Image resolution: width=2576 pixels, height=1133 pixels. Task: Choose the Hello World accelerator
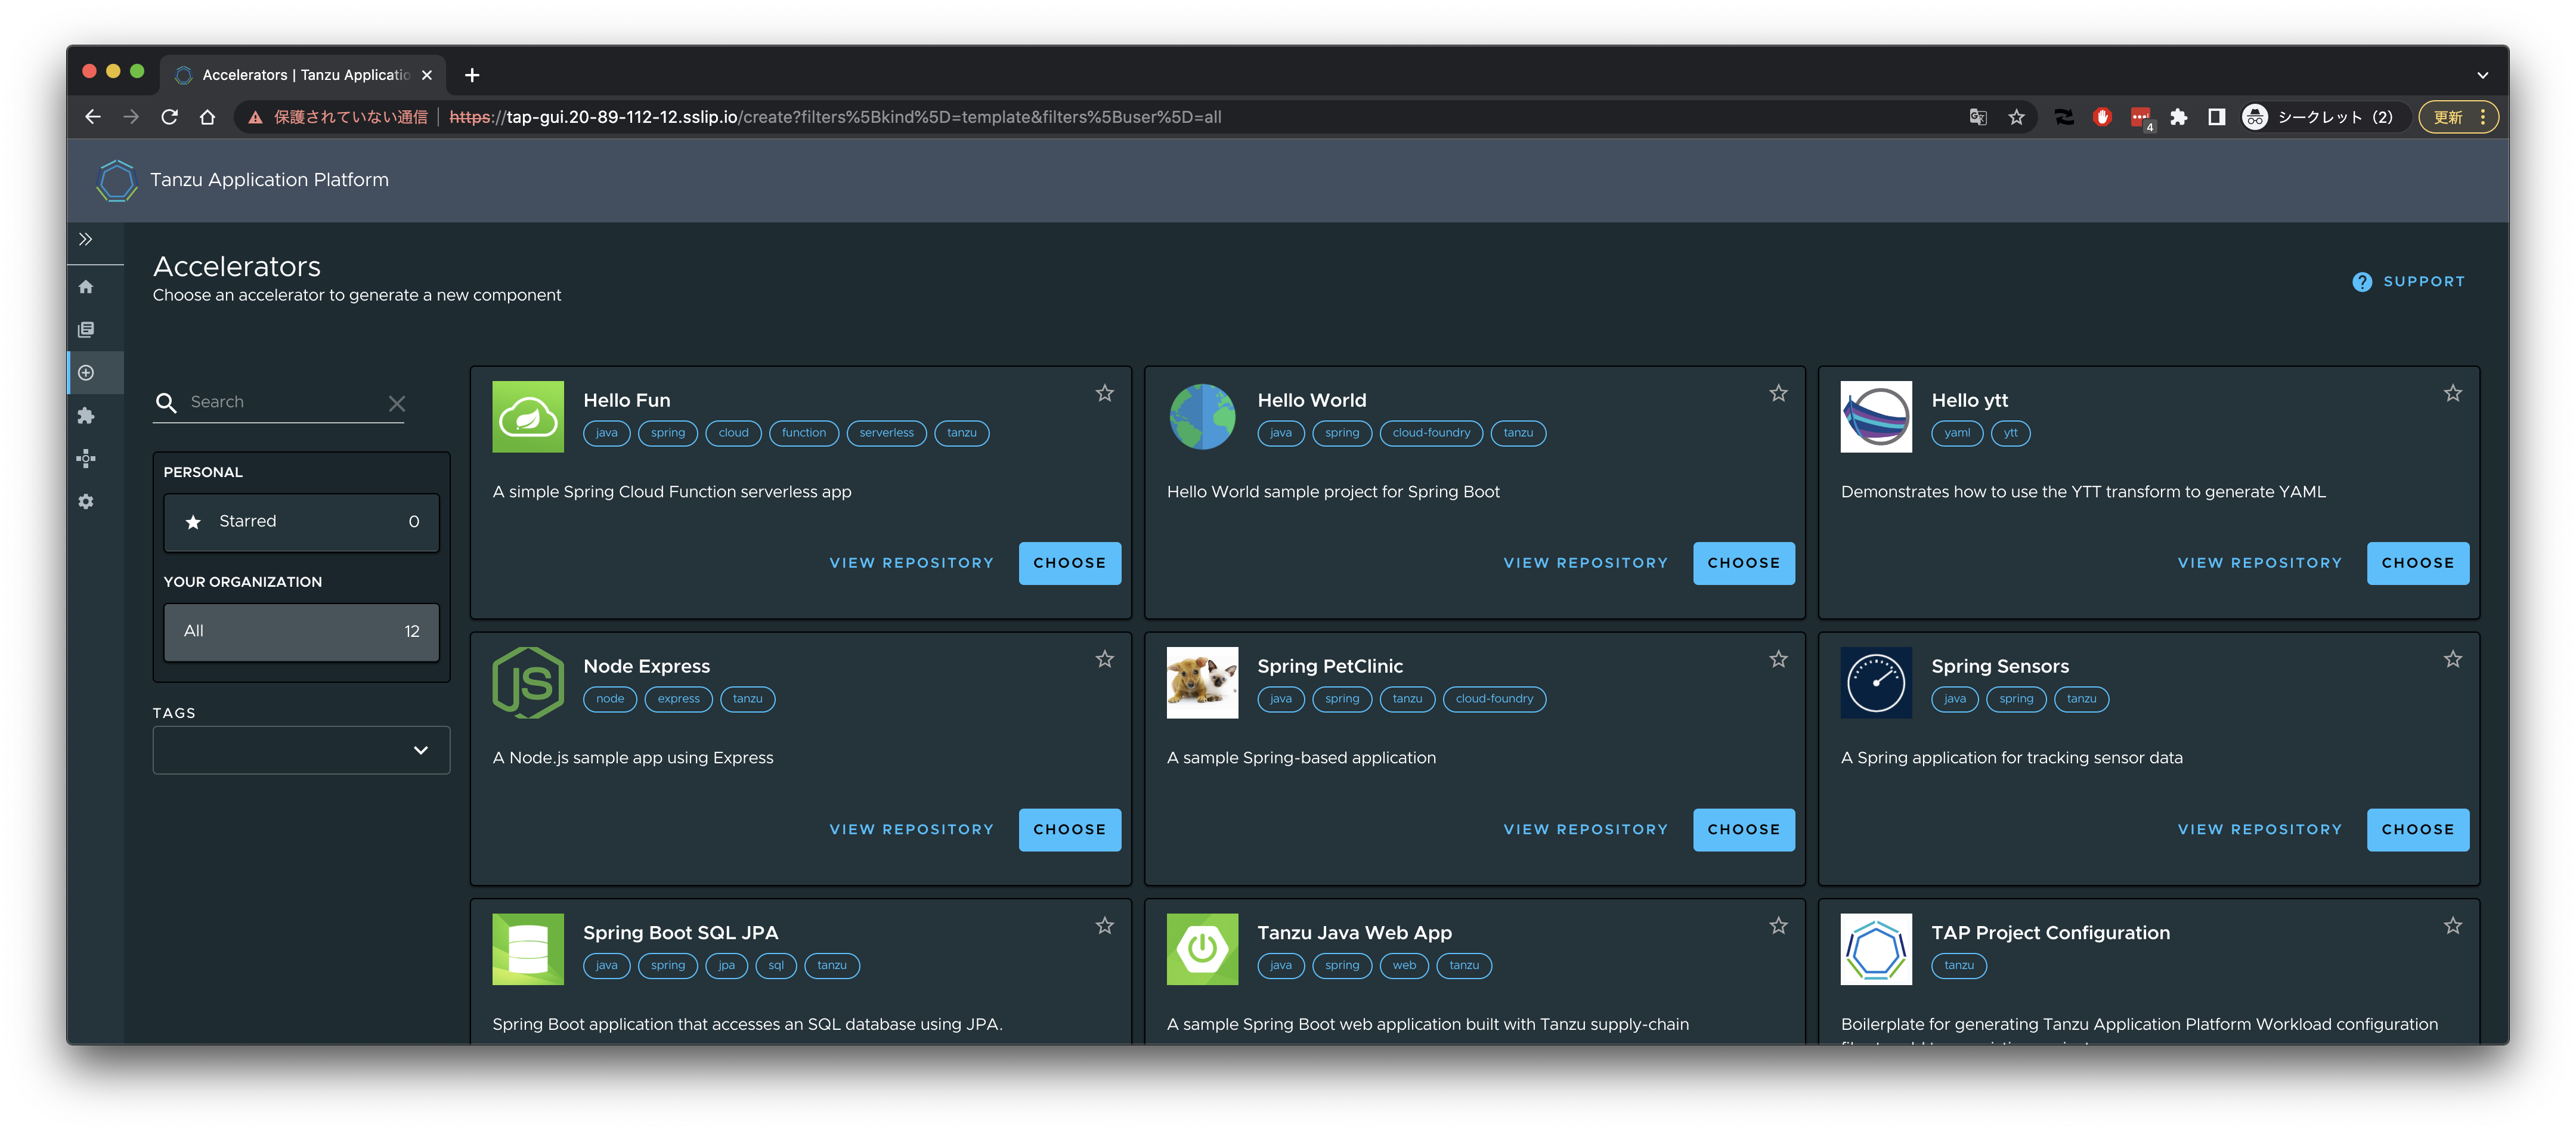click(1743, 563)
